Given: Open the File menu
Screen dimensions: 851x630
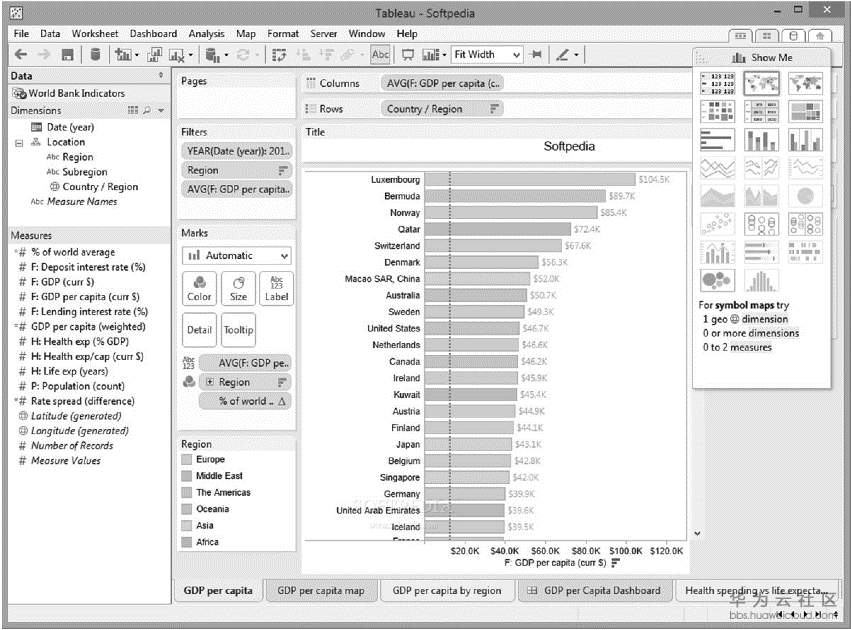Looking at the screenshot, I should [x=21, y=34].
